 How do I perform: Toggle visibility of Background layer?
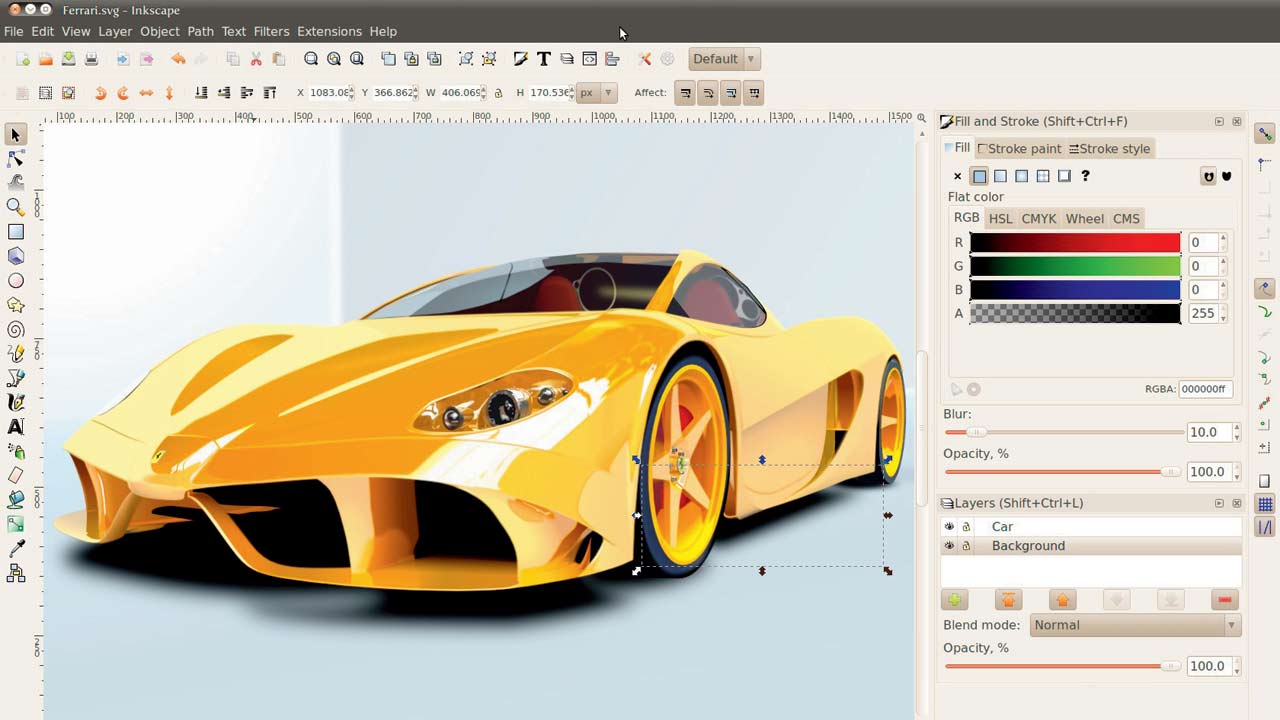[949, 546]
